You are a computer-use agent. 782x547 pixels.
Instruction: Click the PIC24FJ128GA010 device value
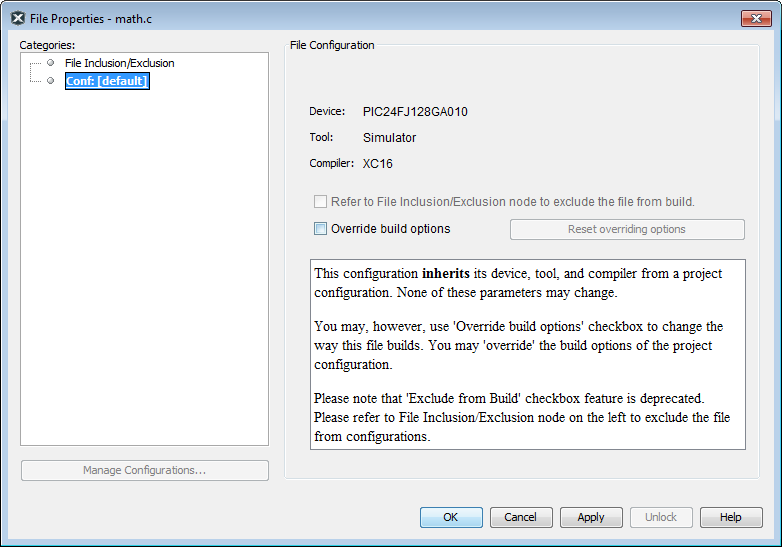(415, 112)
